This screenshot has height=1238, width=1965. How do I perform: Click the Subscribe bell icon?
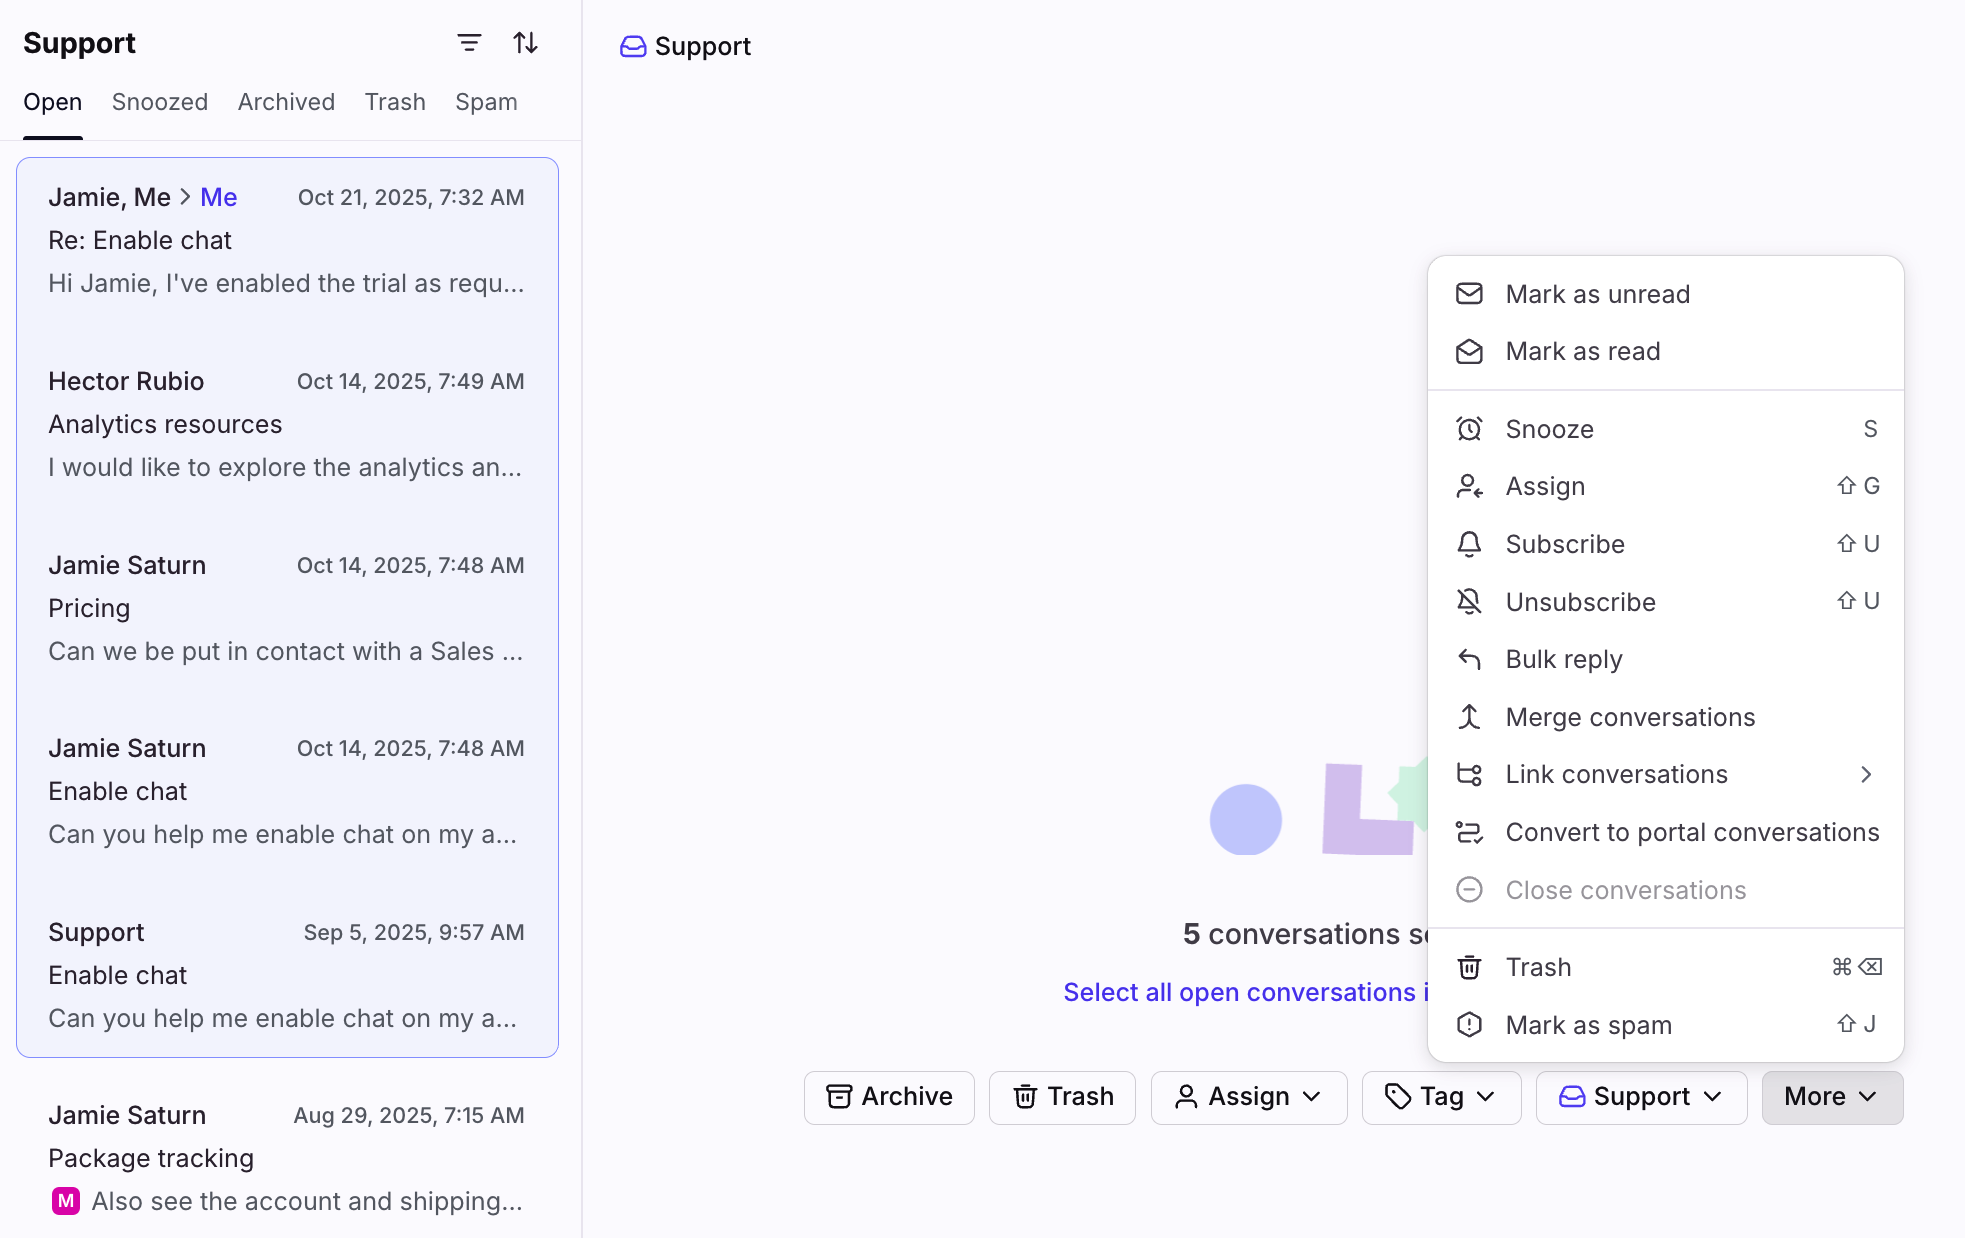click(x=1469, y=544)
